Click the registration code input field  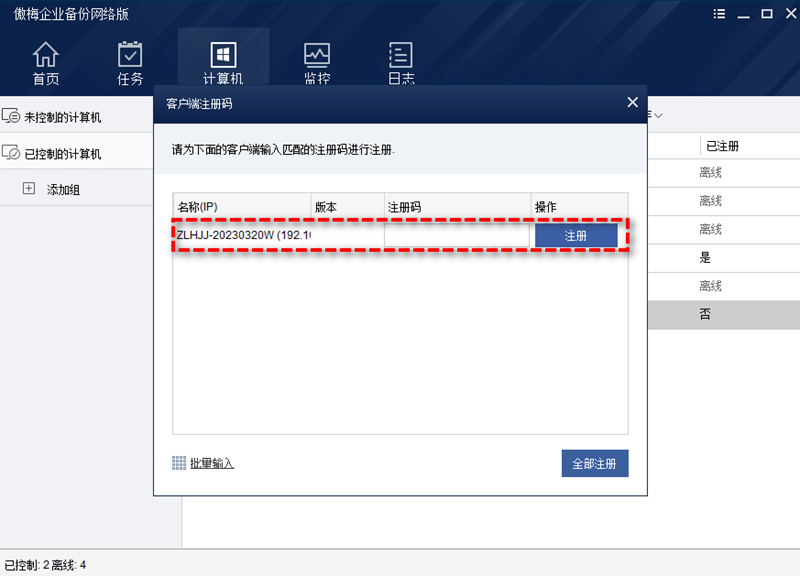click(460, 234)
